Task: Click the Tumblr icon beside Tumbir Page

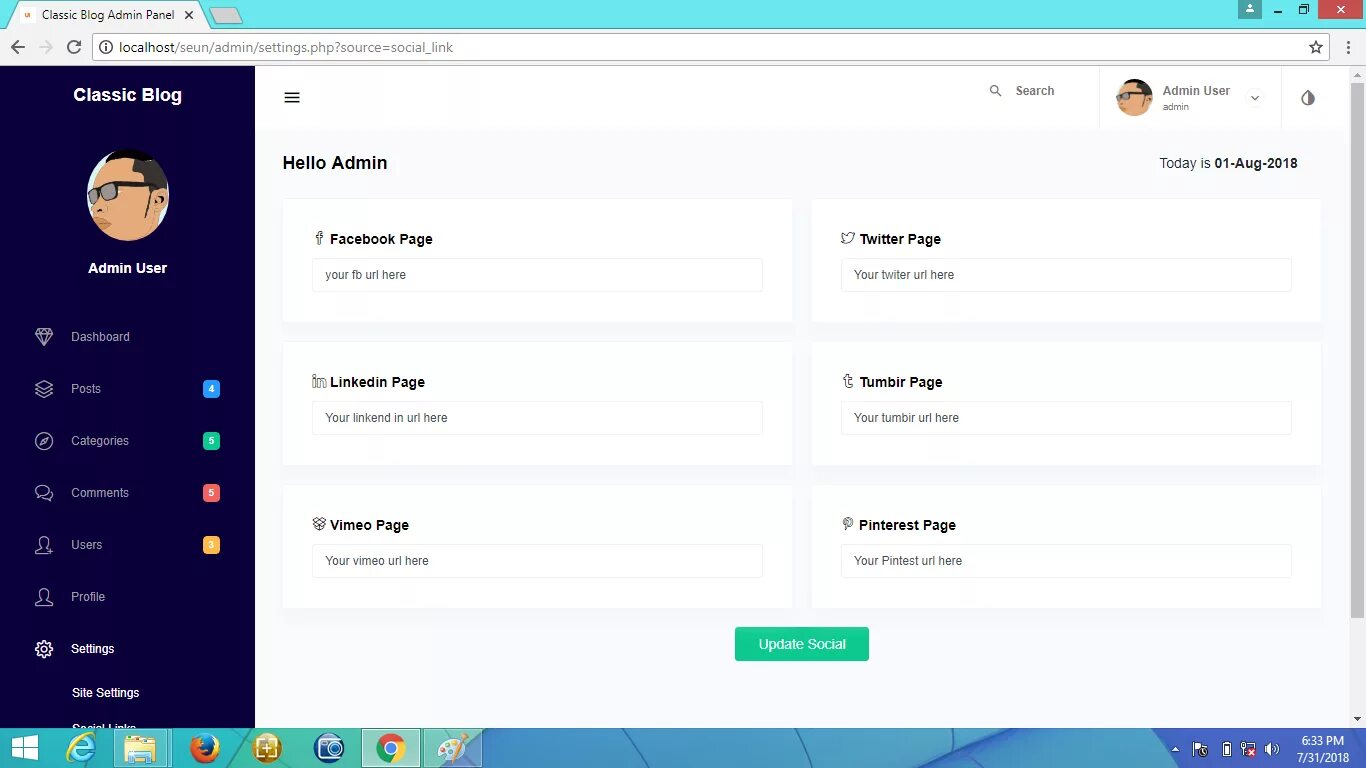Action: (848, 381)
